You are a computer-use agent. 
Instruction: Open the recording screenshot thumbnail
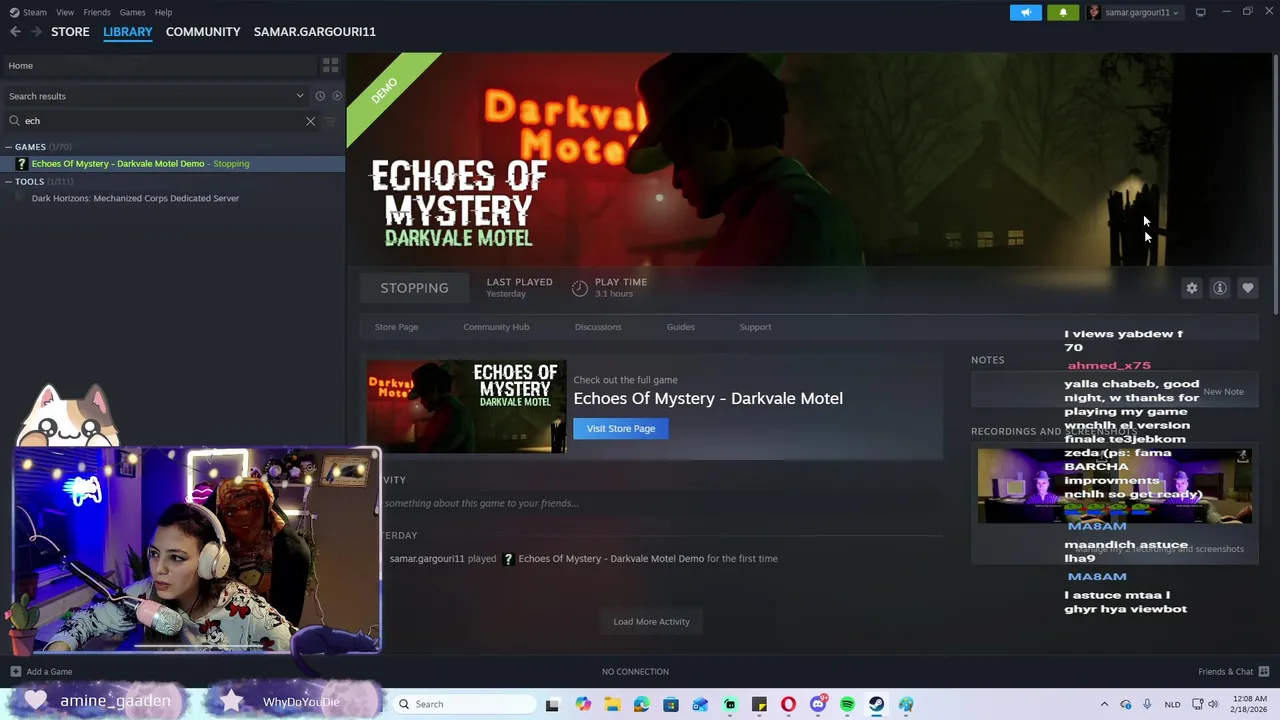1114,485
